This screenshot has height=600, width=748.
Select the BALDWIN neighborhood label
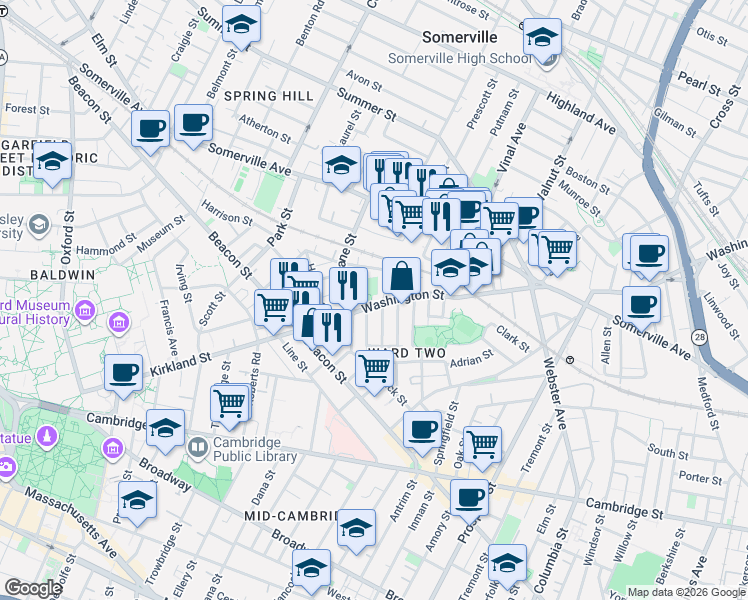point(63,275)
